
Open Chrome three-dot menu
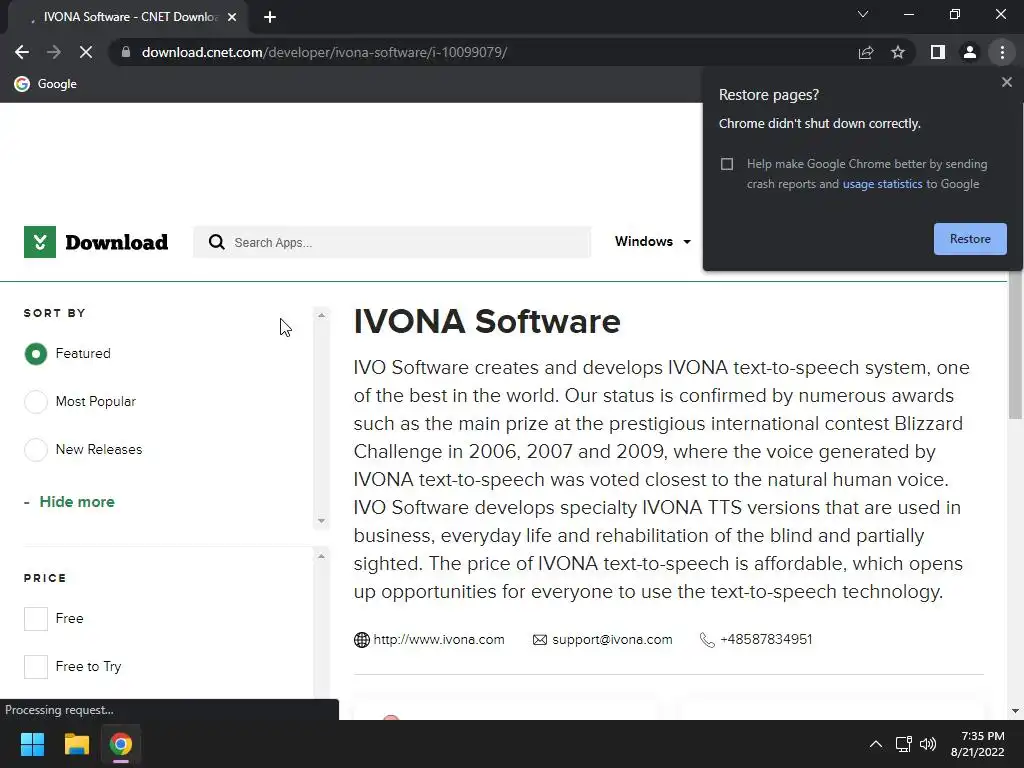(1002, 52)
